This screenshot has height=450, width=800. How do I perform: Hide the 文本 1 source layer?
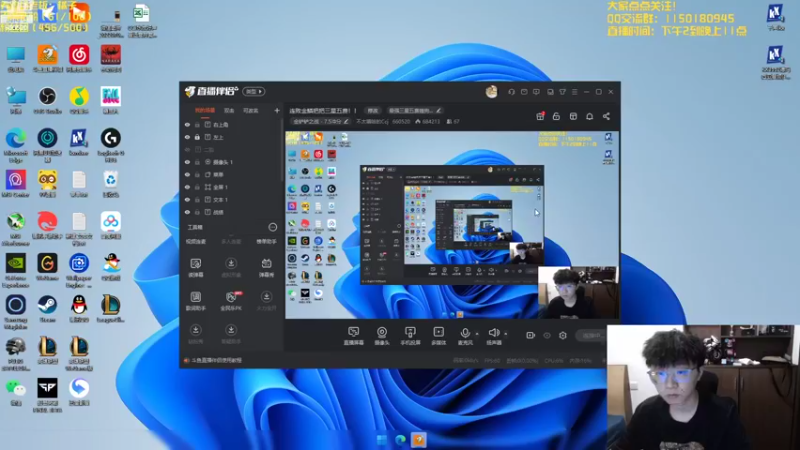(187, 199)
